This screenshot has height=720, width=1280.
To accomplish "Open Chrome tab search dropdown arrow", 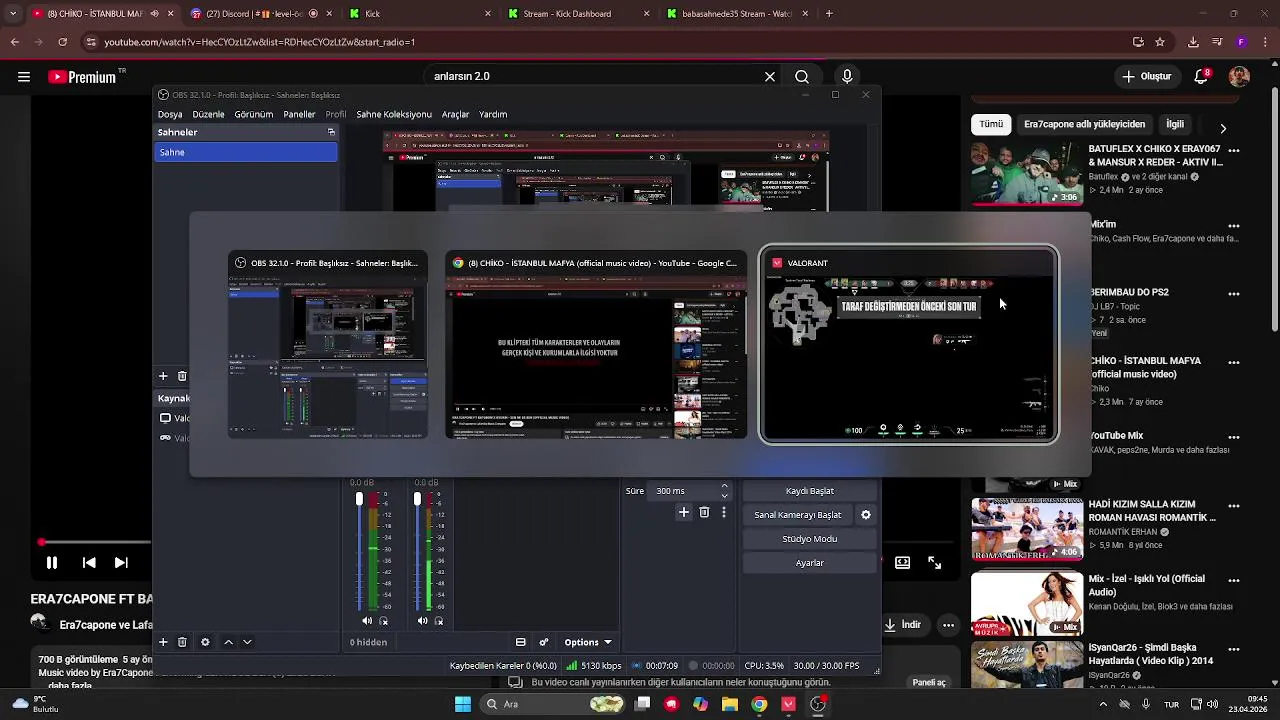I will (x=12, y=14).
